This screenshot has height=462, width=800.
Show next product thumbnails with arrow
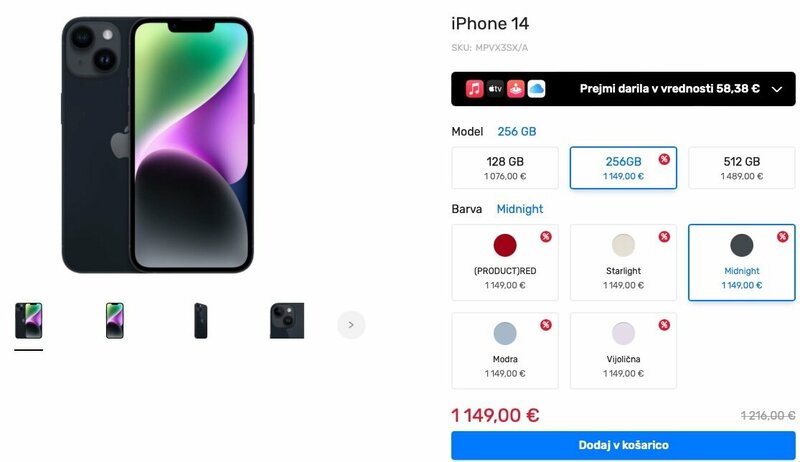351,325
